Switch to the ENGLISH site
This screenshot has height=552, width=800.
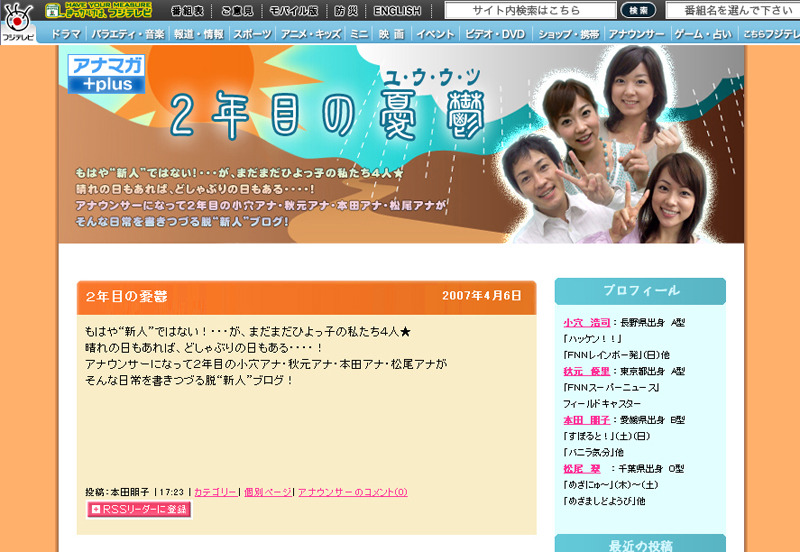coord(397,11)
